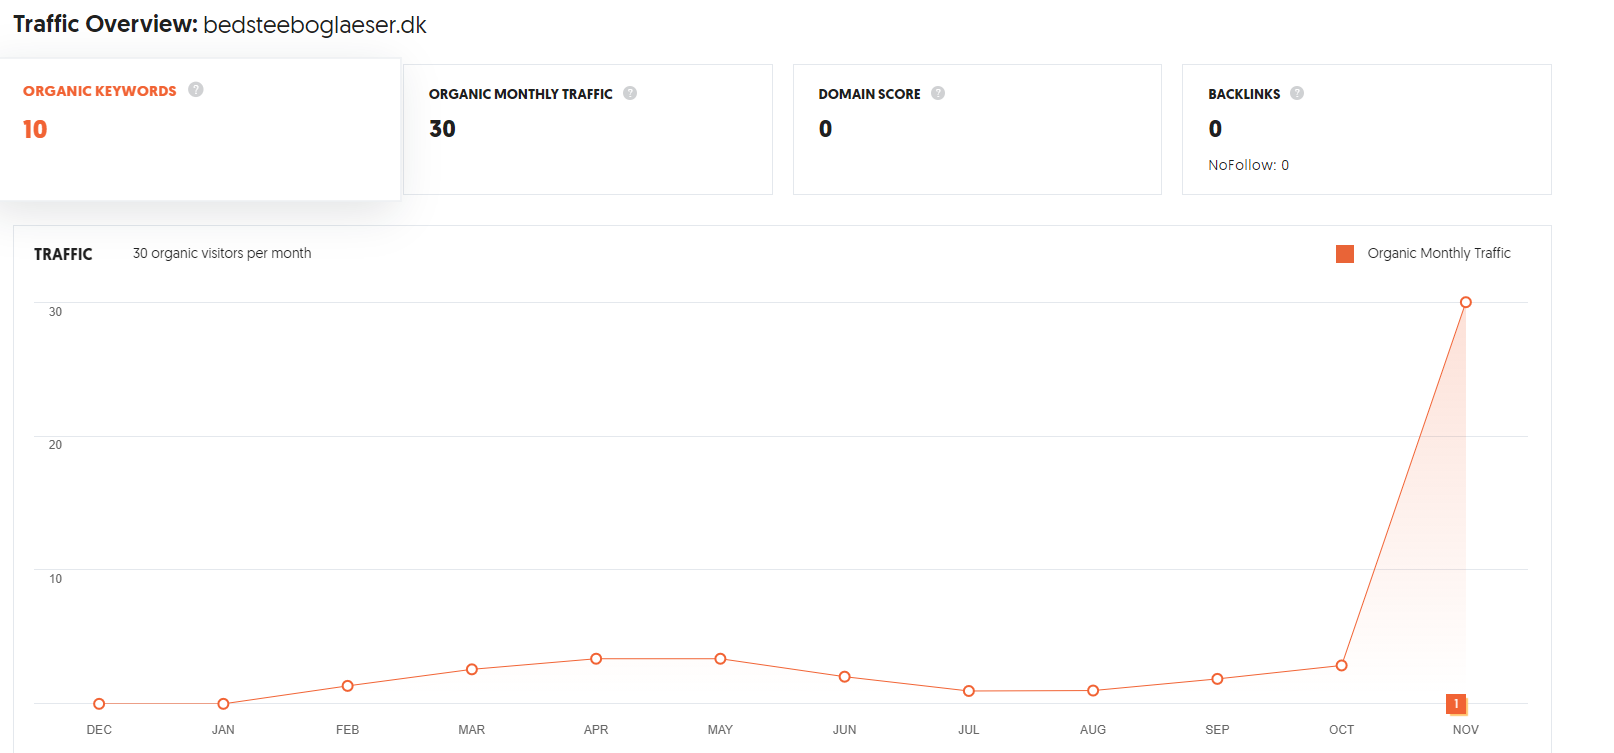Image resolution: width=1614 pixels, height=753 pixels.
Task: Click the bedsteeboglaeser.dk domain title
Action: [315, 25]
